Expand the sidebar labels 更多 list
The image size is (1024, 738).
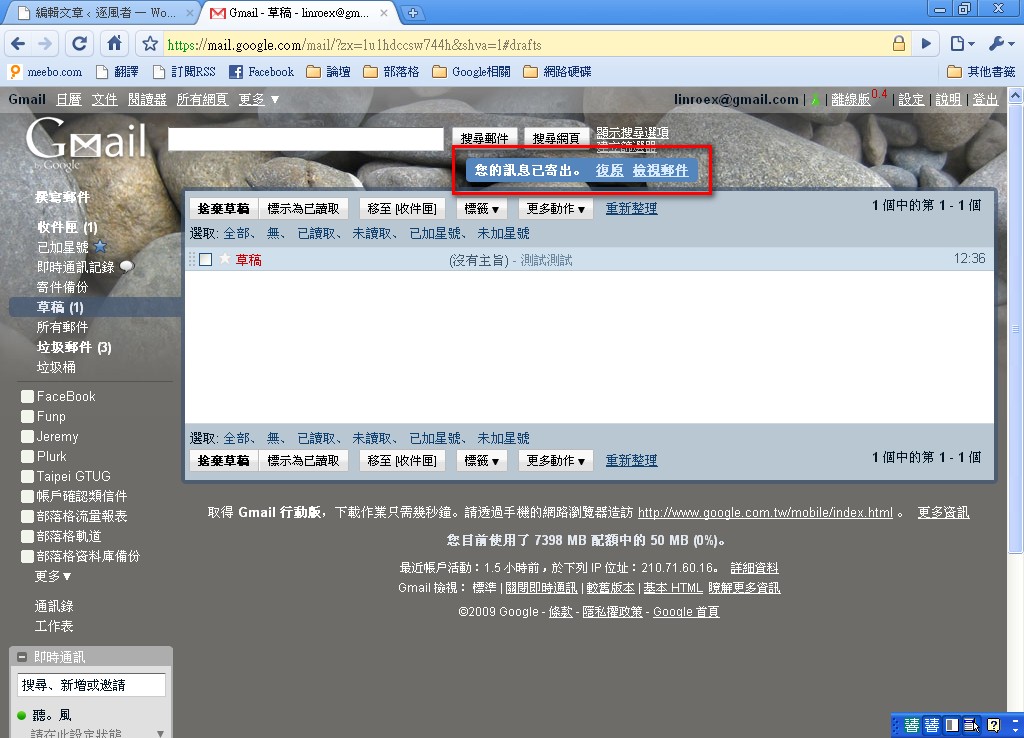pos(53,576)
